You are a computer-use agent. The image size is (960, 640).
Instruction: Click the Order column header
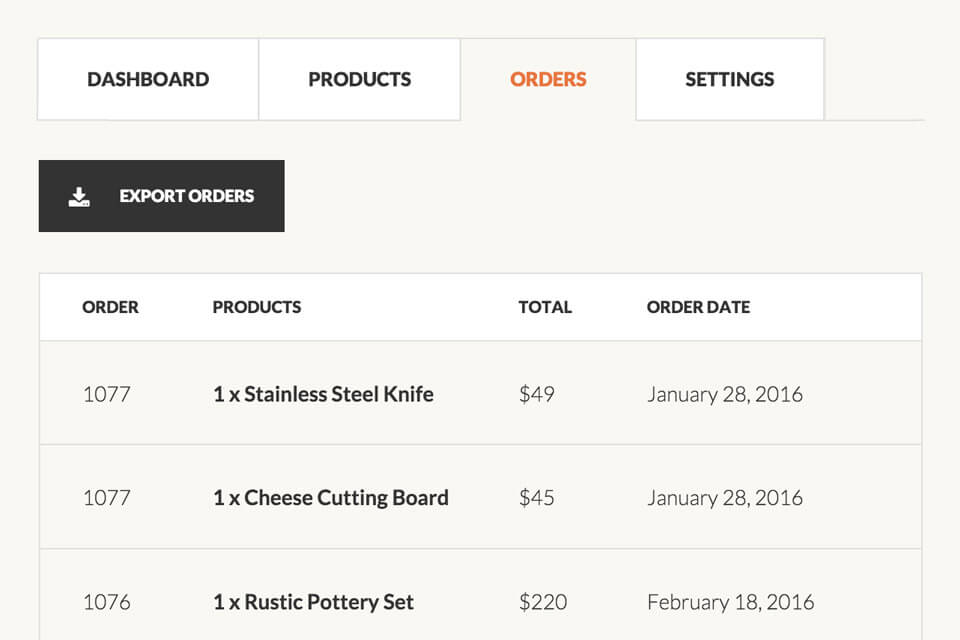coord(110,307)
